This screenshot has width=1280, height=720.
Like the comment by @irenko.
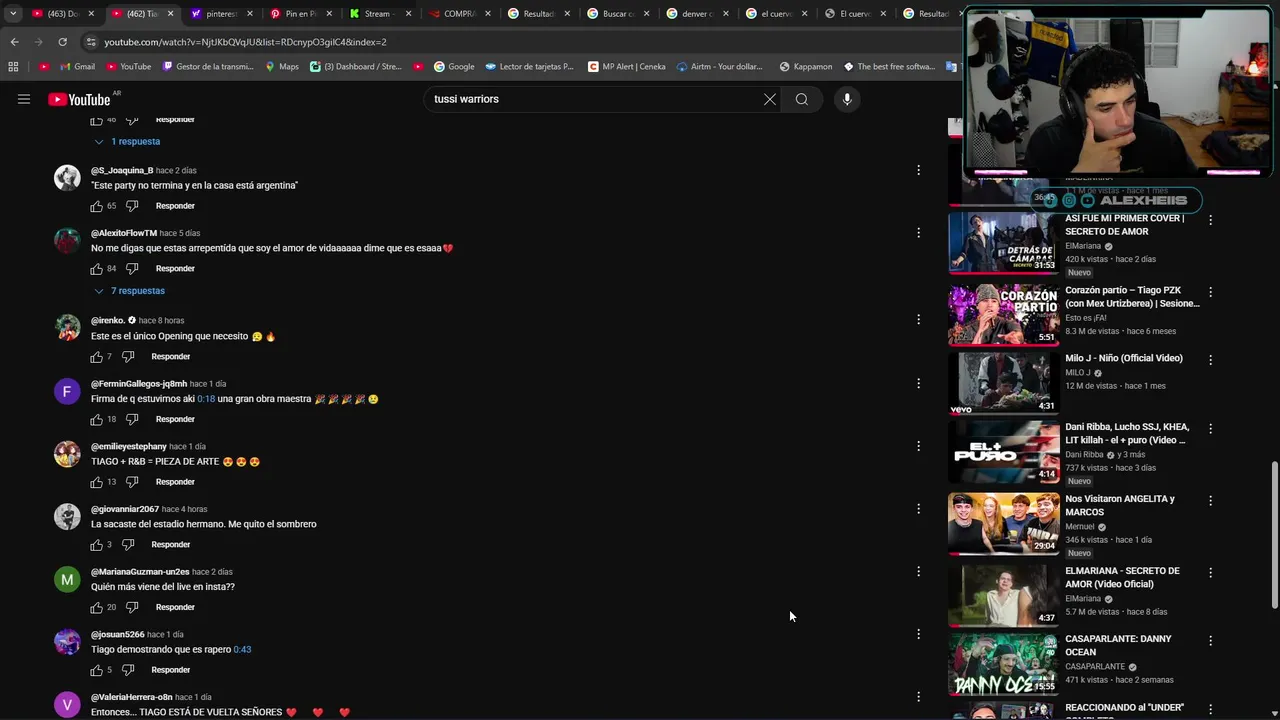(x=97, y=357)
